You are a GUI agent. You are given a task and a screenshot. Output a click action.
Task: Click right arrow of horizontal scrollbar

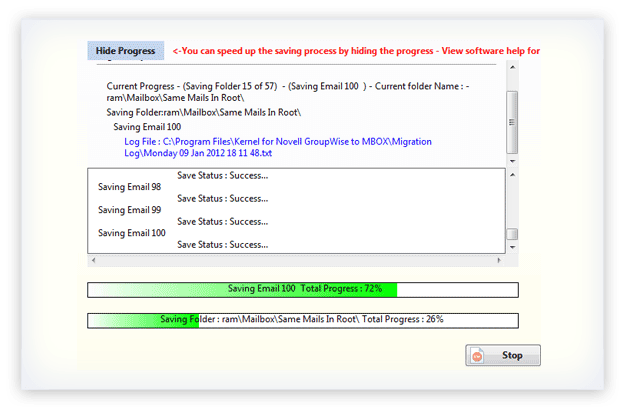coord(499,260)
